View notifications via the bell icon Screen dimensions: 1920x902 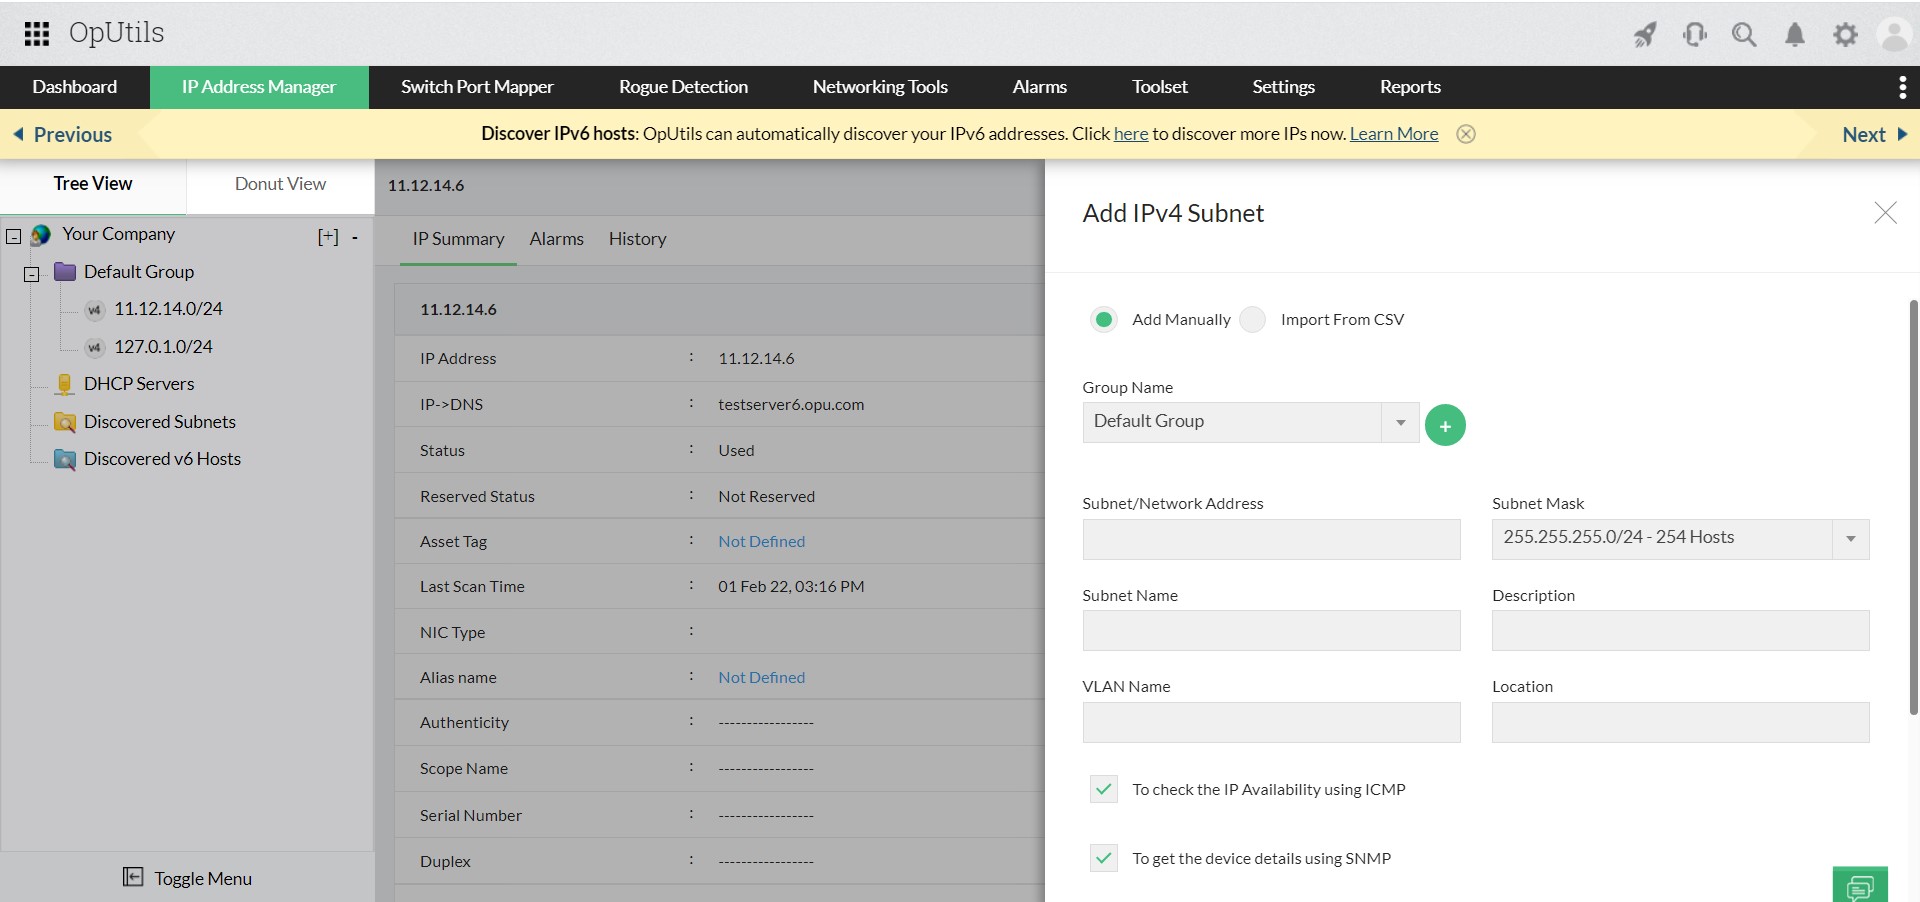1795,33
